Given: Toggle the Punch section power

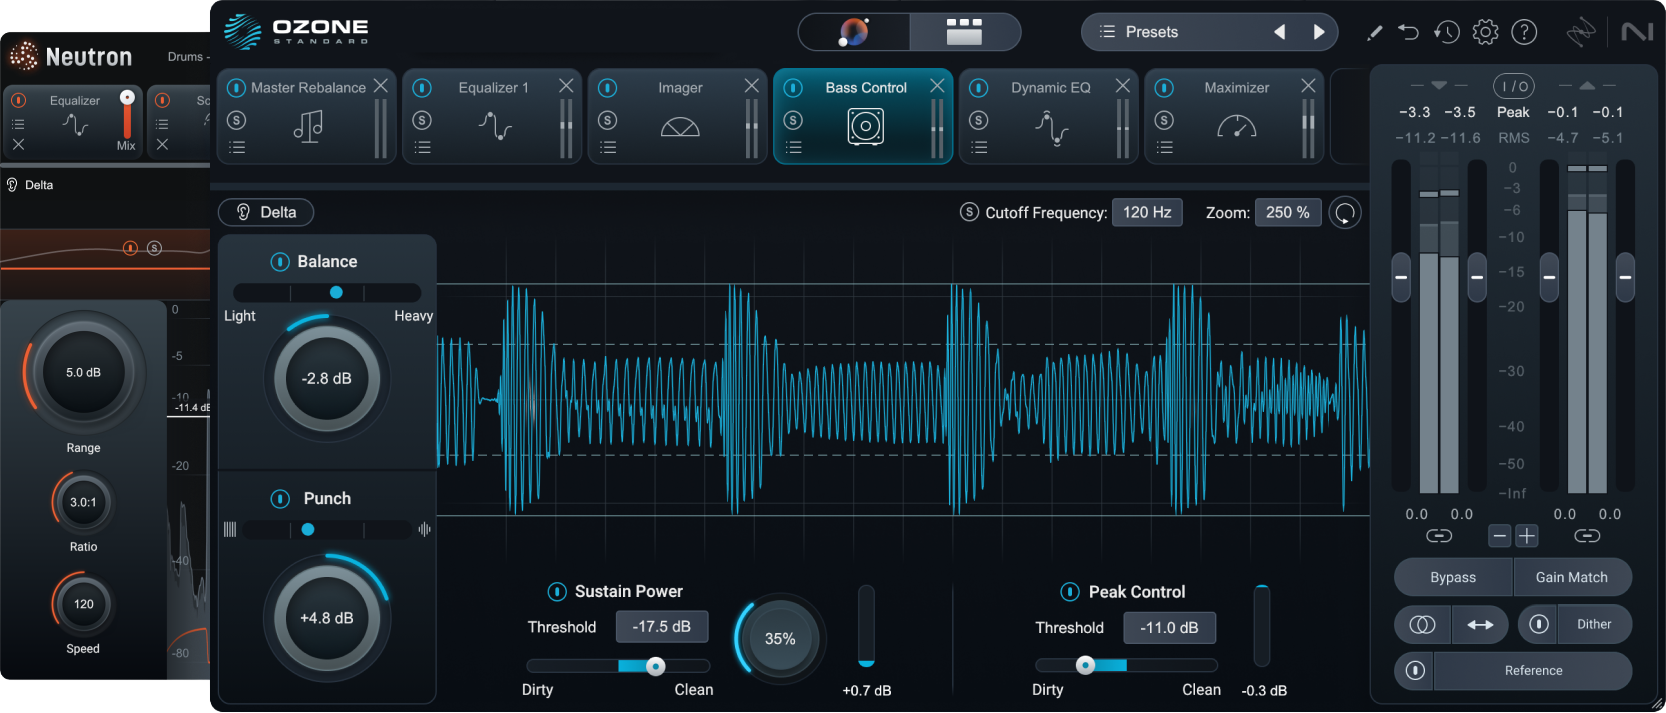Looking at the screenshot, I should 280,499.
